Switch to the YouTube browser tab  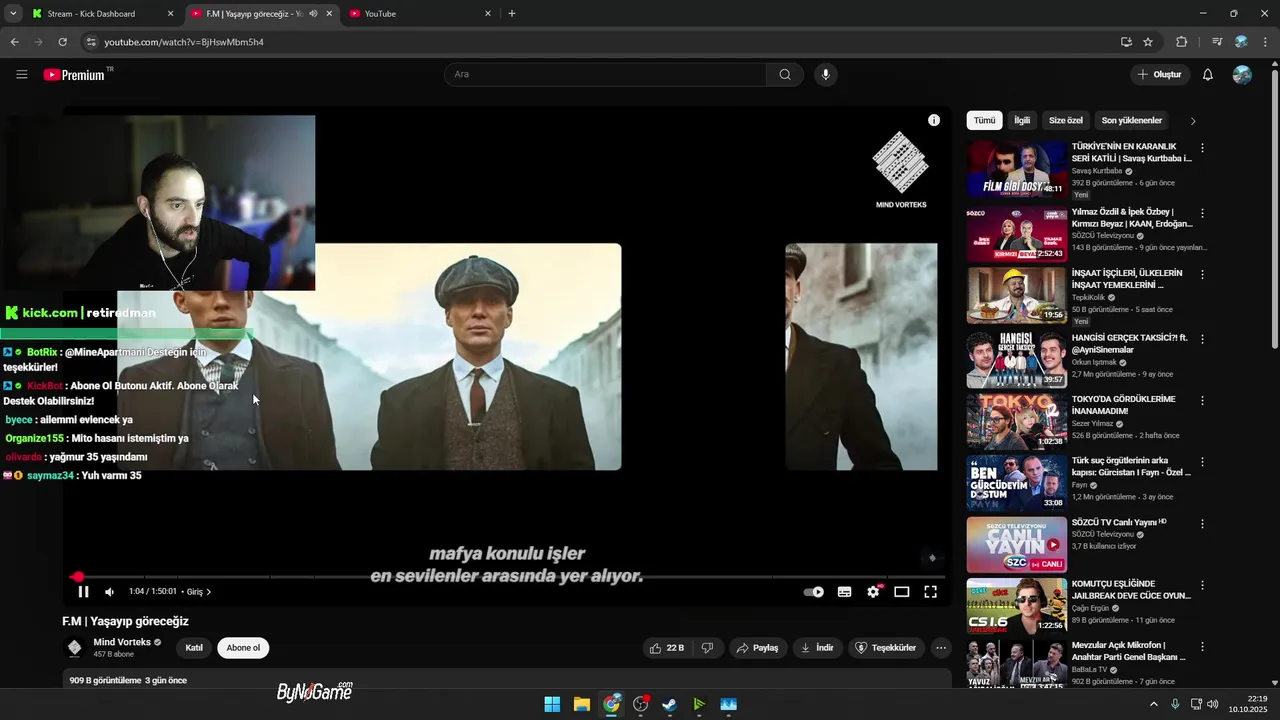[420, 14]
